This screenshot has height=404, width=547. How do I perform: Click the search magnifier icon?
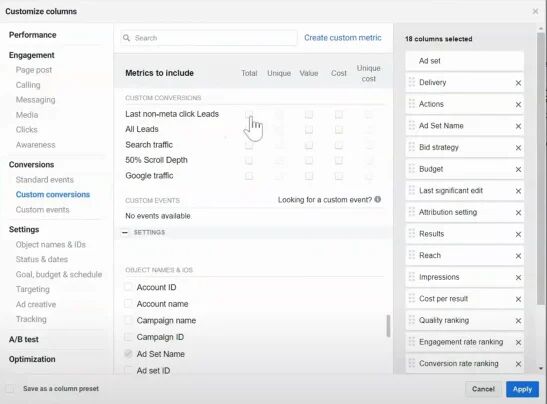(x=127, y=38)
